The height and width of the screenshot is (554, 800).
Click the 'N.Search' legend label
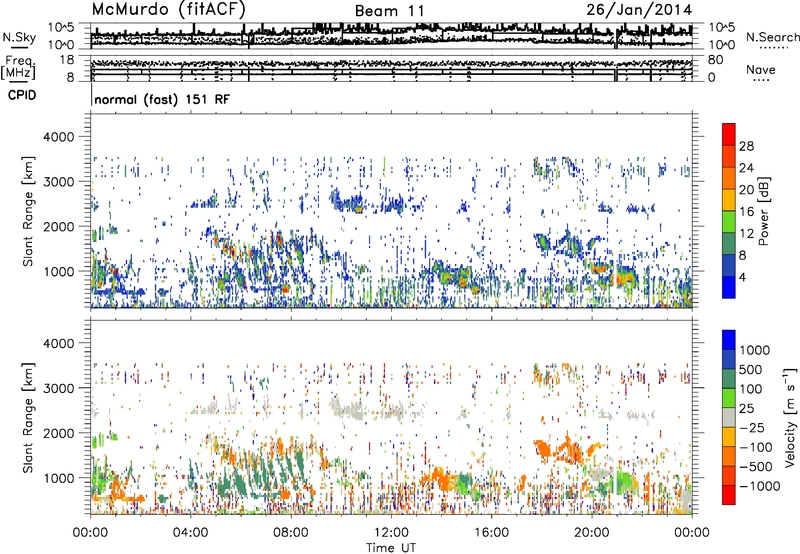pos(772,37)
